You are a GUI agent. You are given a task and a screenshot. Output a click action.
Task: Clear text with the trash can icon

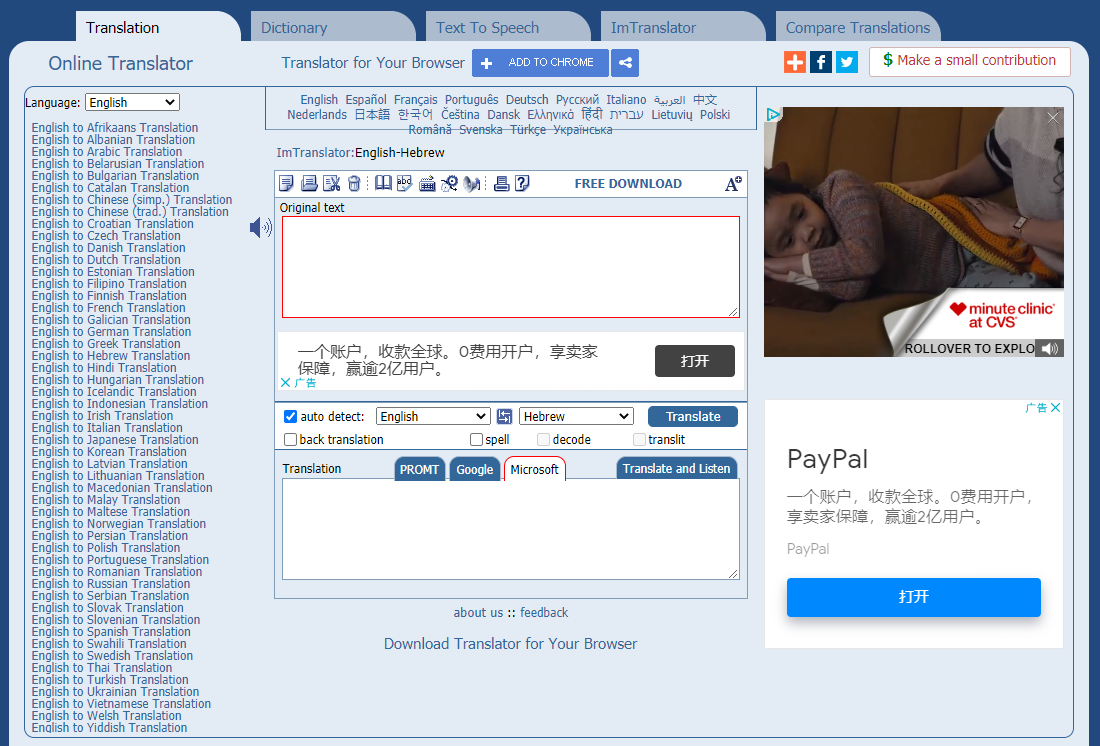pos(354,183)
